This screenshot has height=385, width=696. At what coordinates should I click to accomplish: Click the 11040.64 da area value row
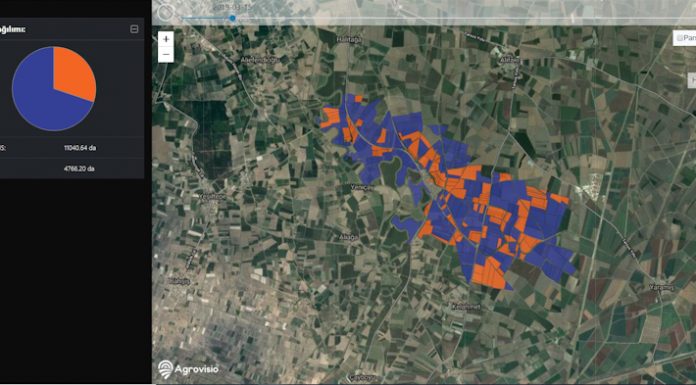pyautogui.click(x=71, y=148)
